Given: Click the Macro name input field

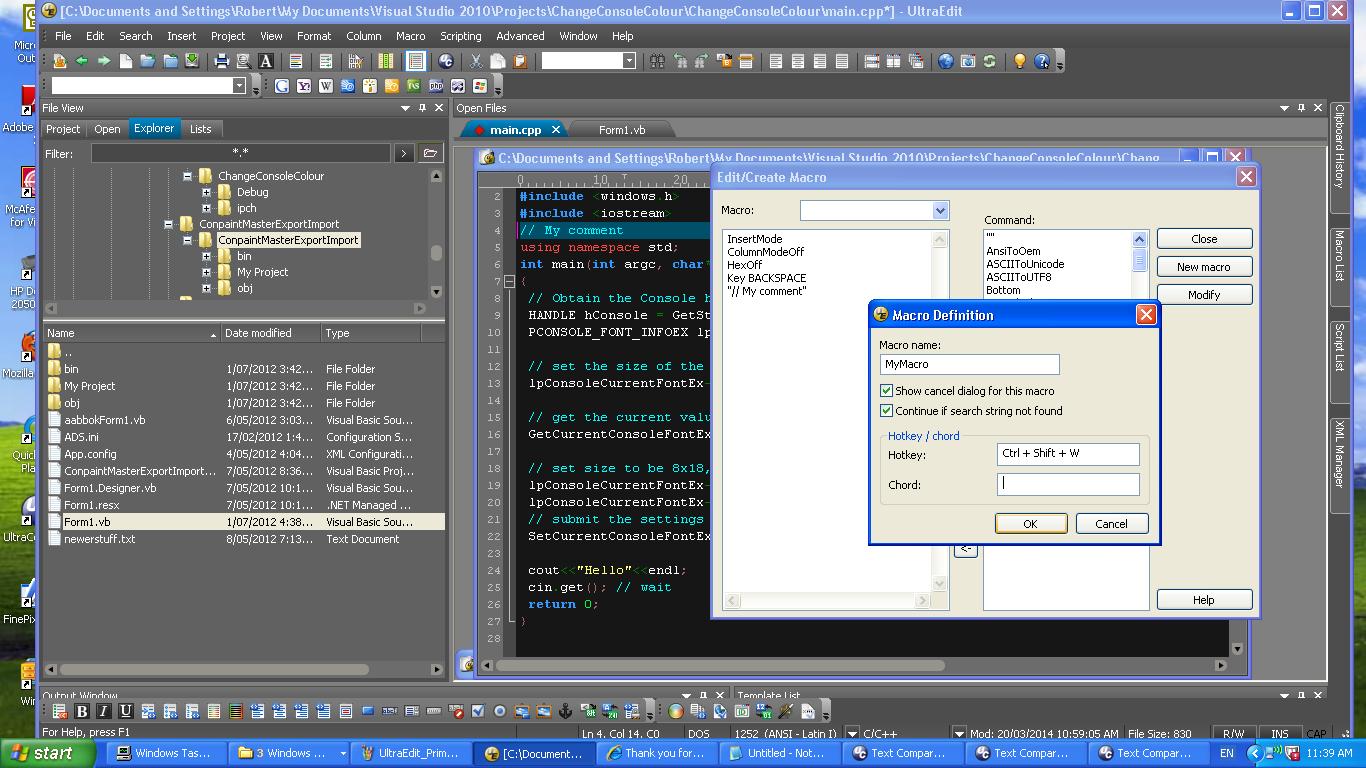Looking at the screenshot, I should click(x=968, y=365).
